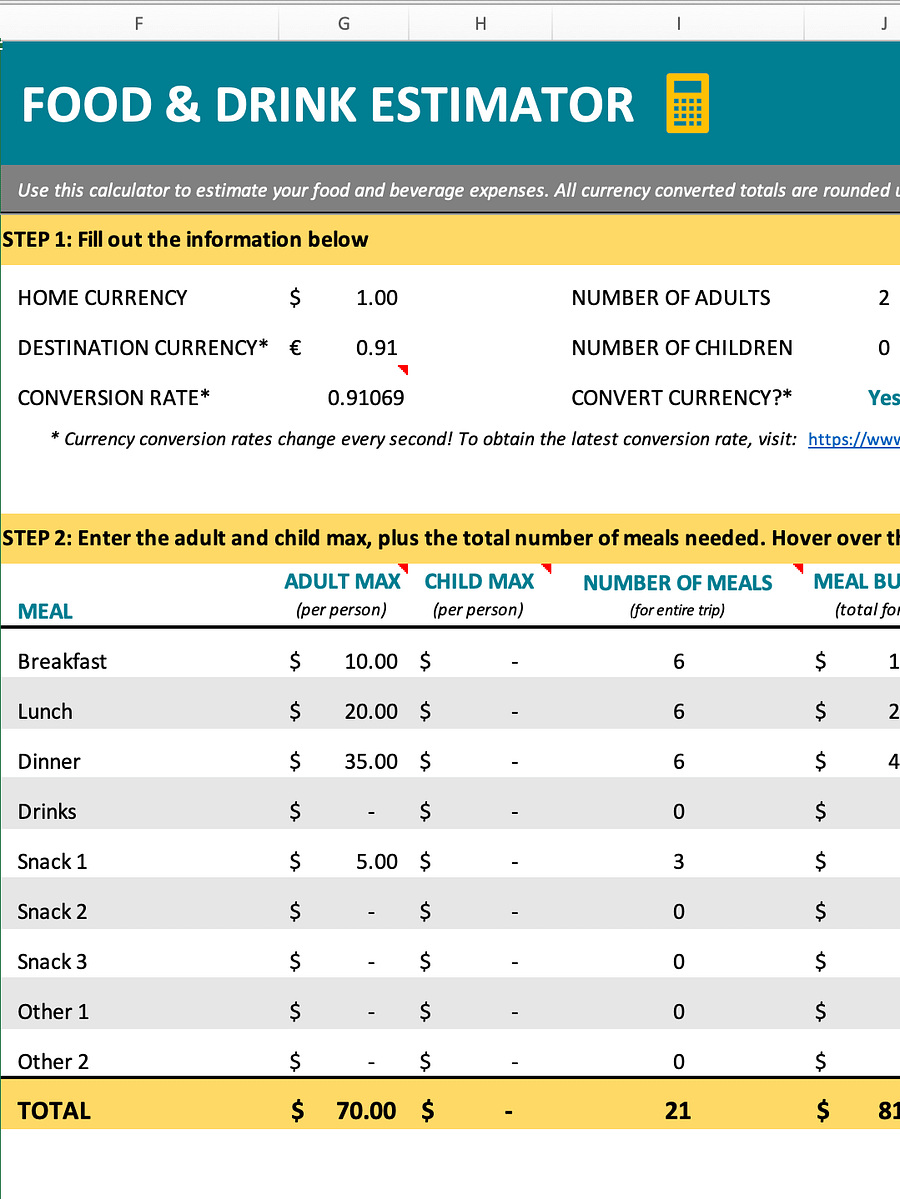Open the currency conversion website link
900x1199 pixels.
(x=853, y=439)
